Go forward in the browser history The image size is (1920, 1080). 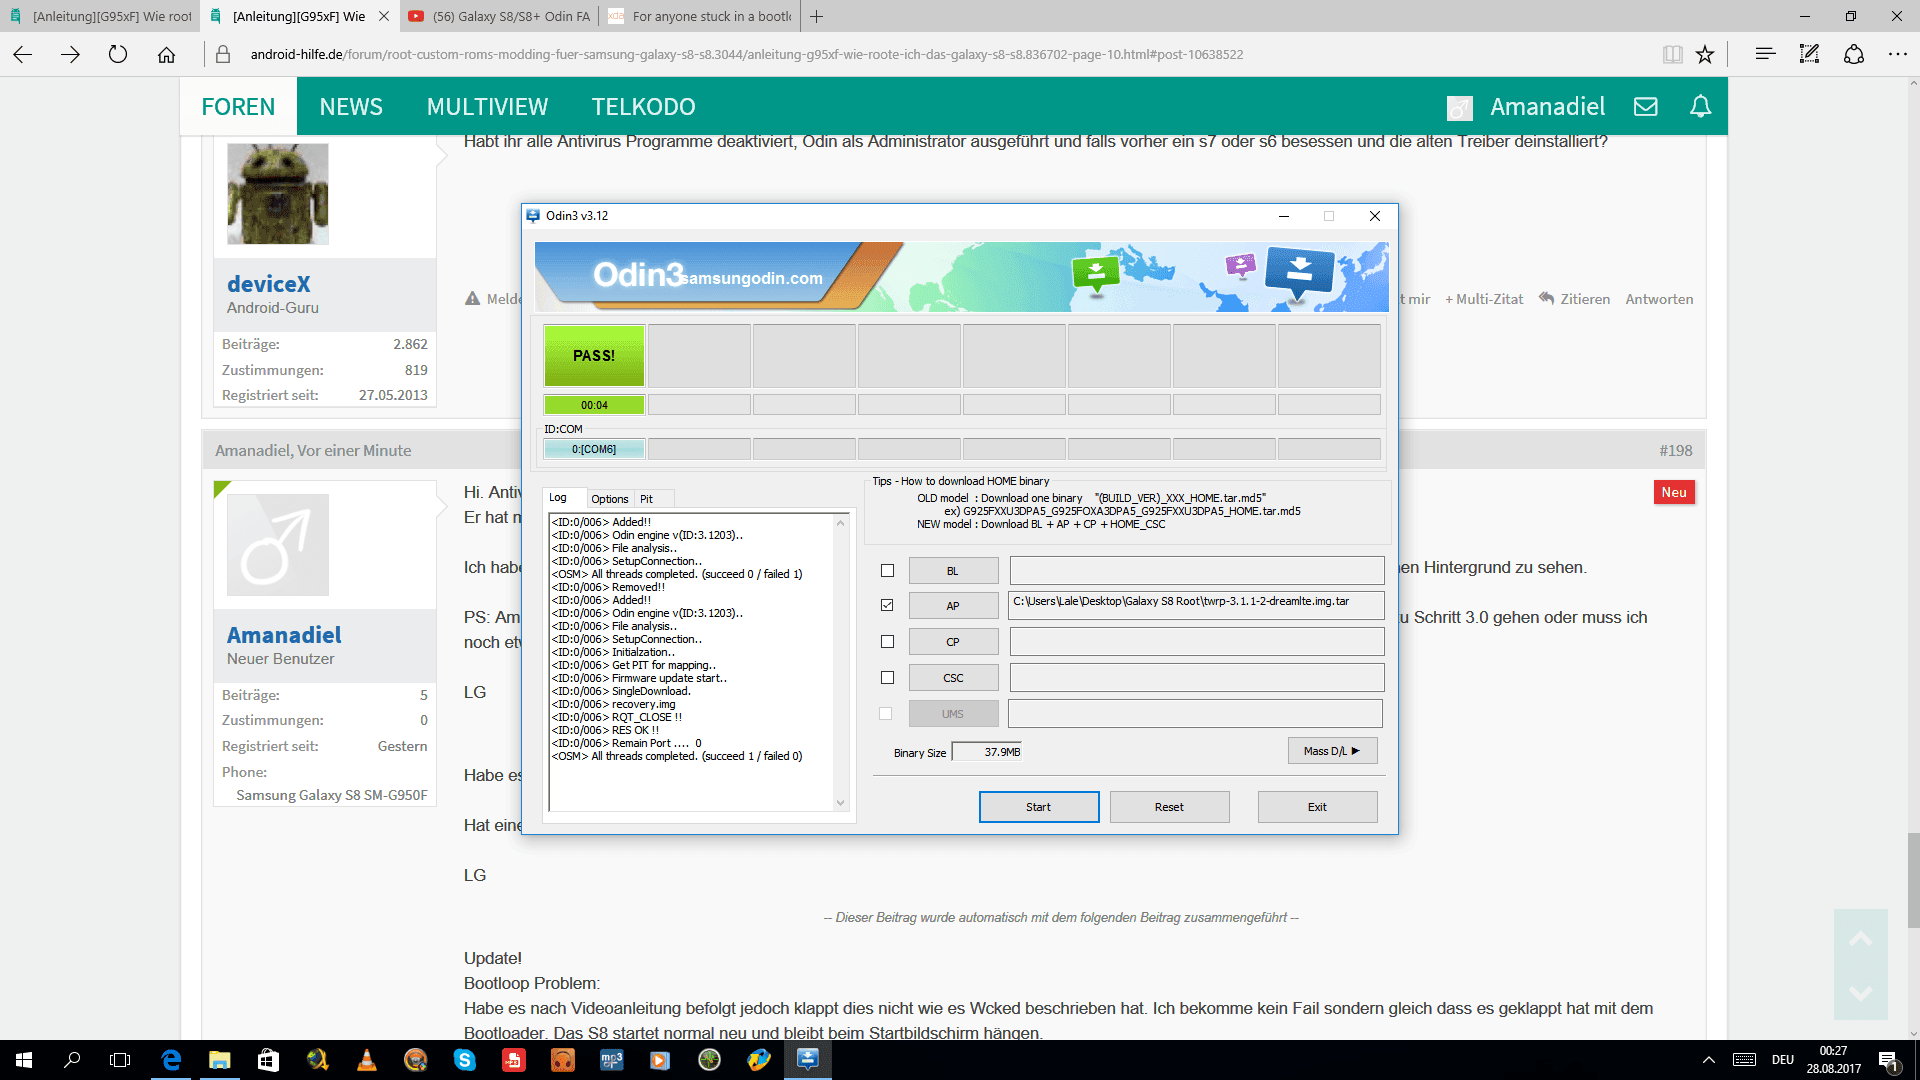coord(70,55)
